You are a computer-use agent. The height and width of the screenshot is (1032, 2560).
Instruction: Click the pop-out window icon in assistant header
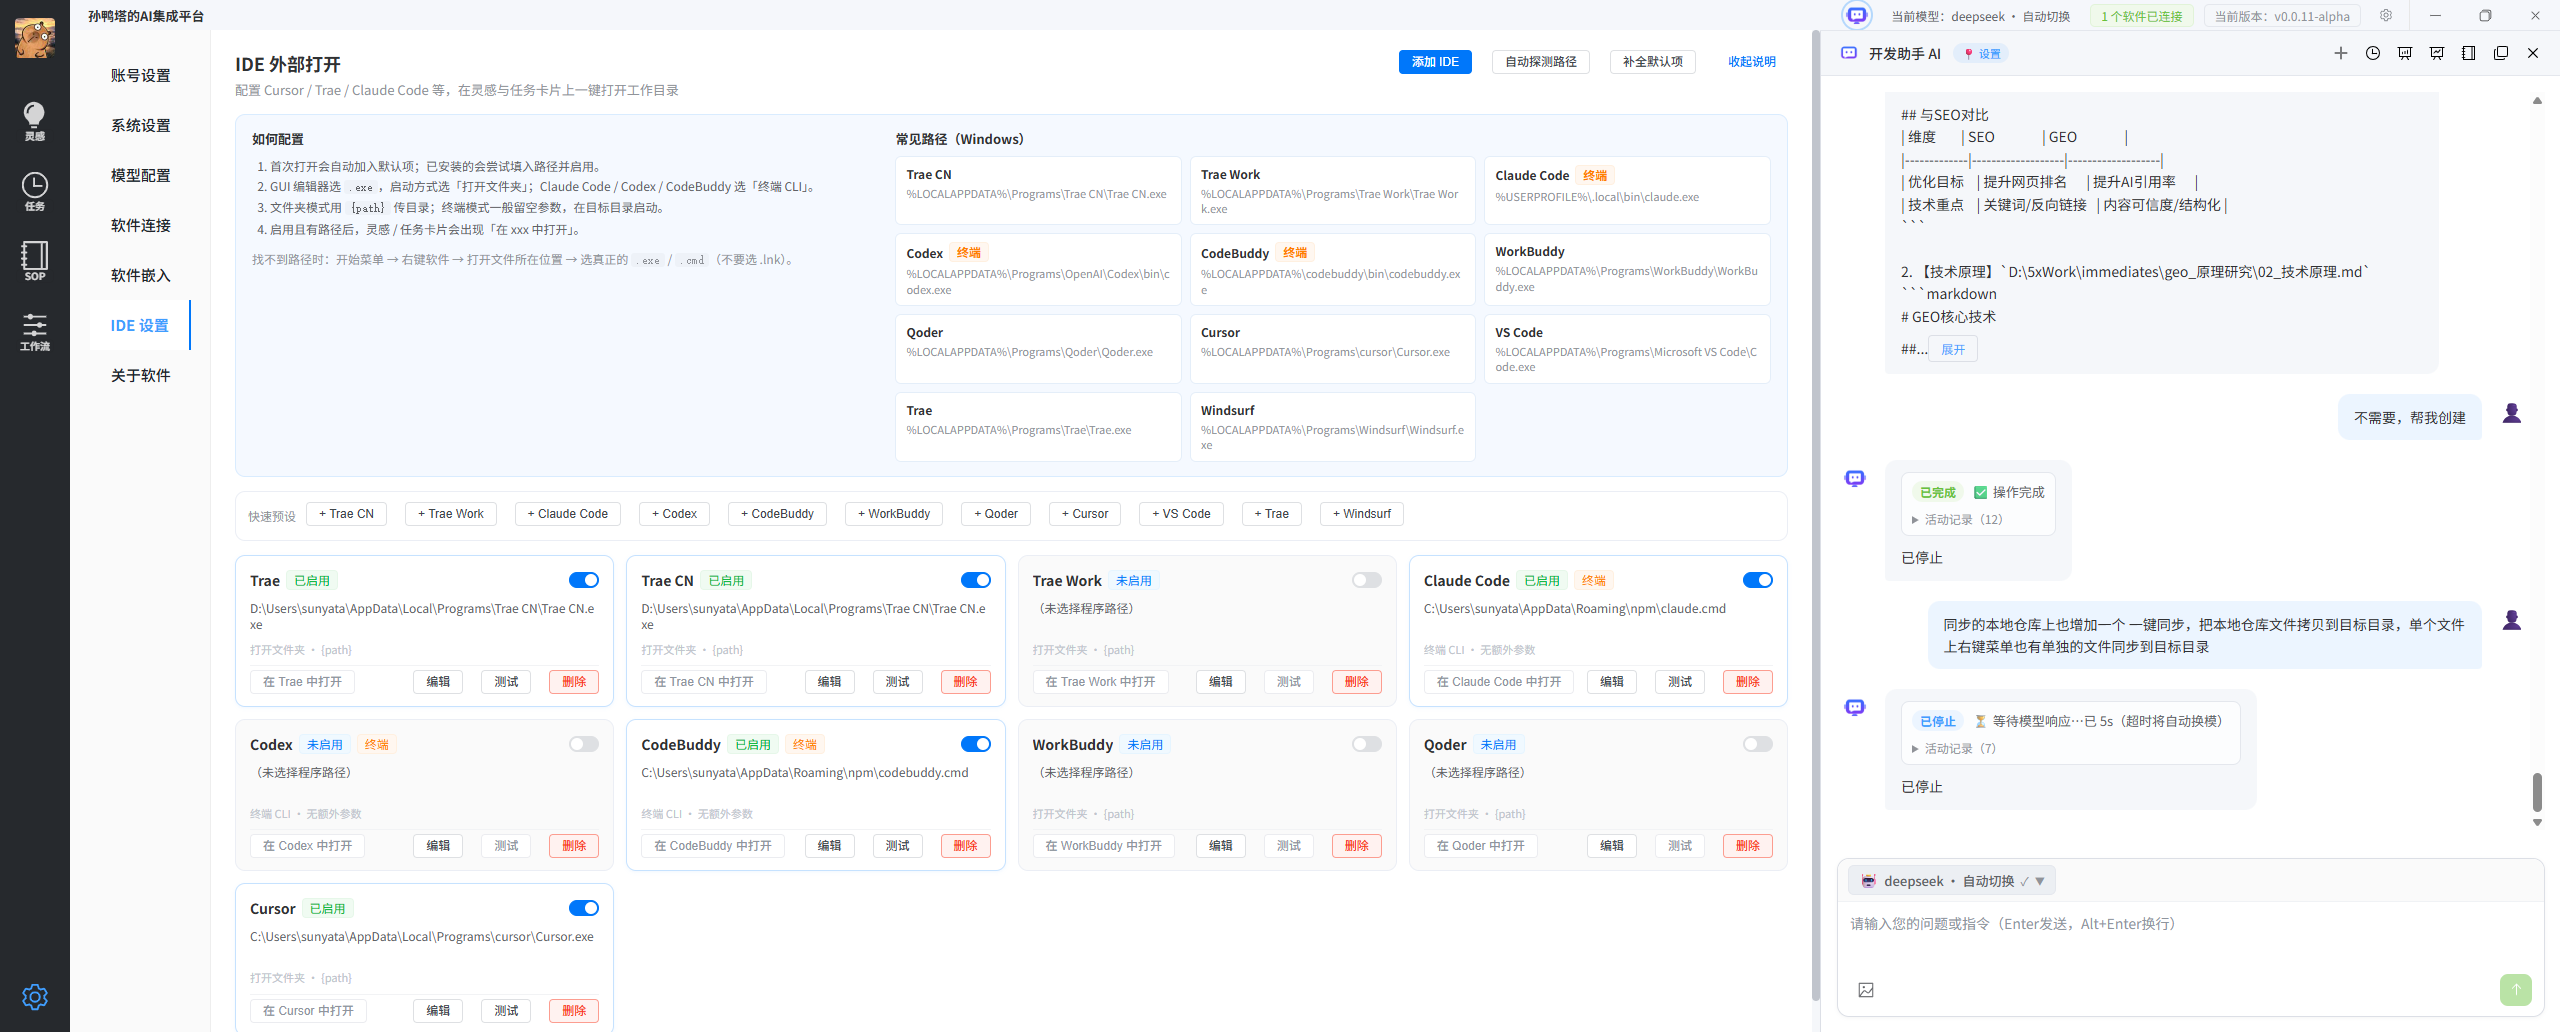point(2501,53)
